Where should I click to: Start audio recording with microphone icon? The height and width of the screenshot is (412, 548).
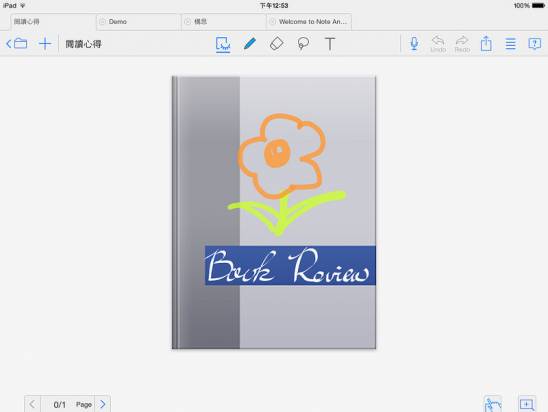tap(414, 44)
